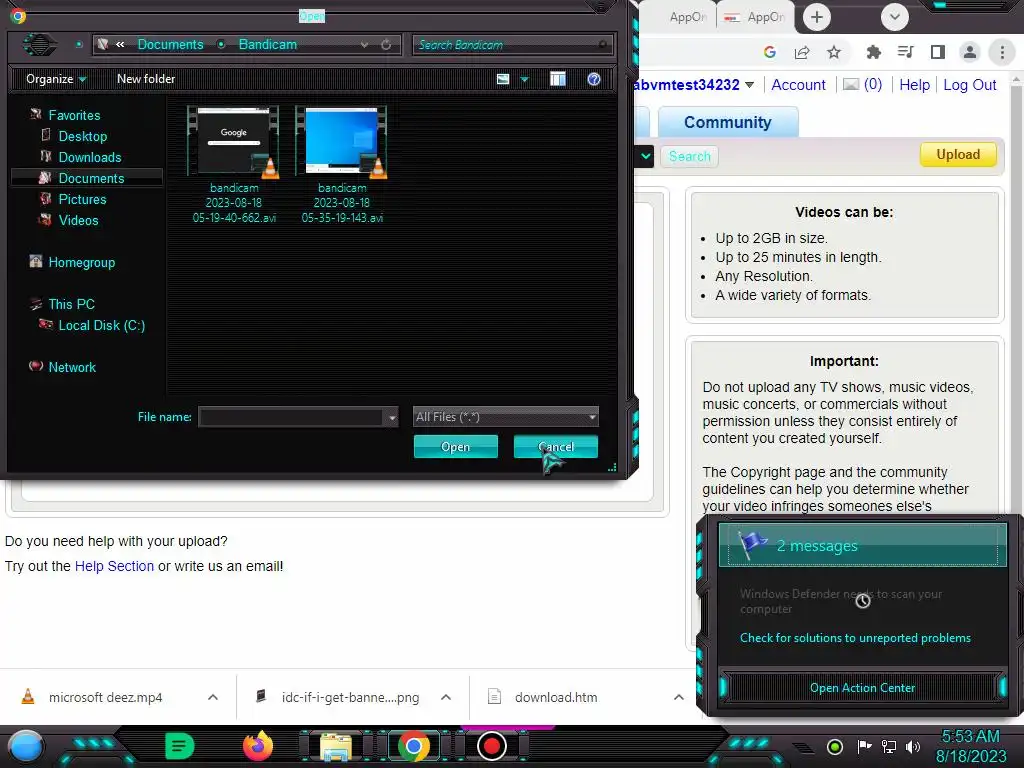Open the Chrome extensions puzzle icon

(873, 52)
